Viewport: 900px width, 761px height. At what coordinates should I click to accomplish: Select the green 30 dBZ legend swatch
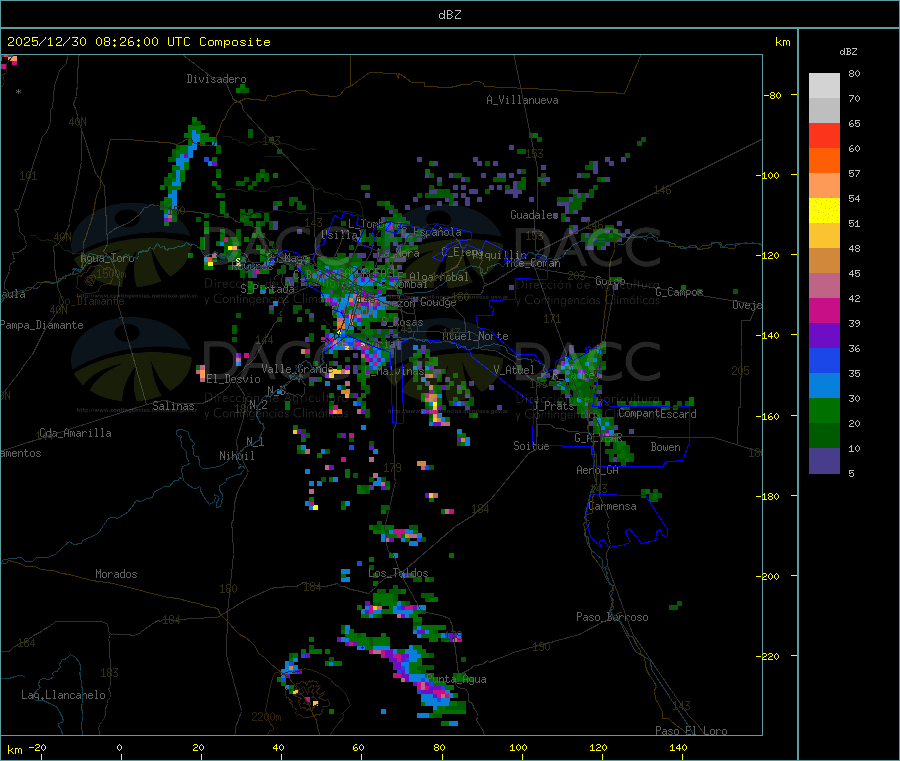tap(824, 410)
